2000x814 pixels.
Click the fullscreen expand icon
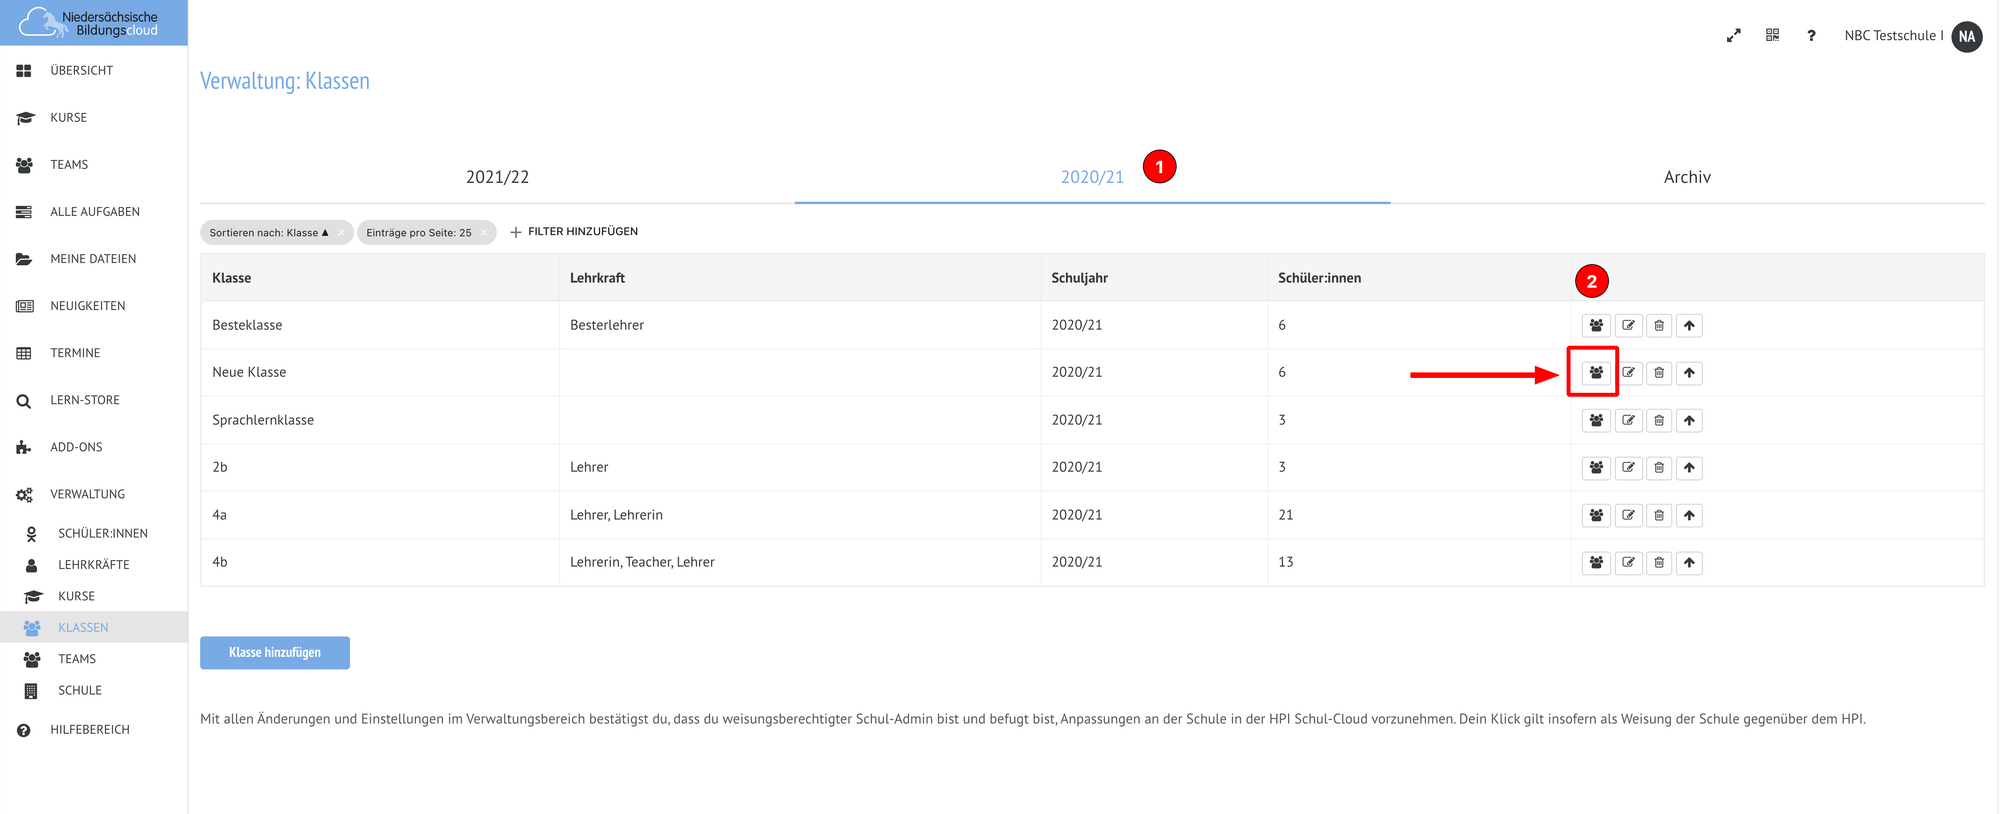tap(1733, 36)
